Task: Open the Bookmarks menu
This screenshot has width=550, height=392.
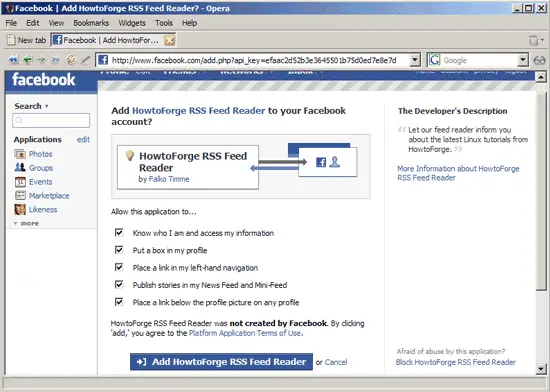Action: coord(91,23)
